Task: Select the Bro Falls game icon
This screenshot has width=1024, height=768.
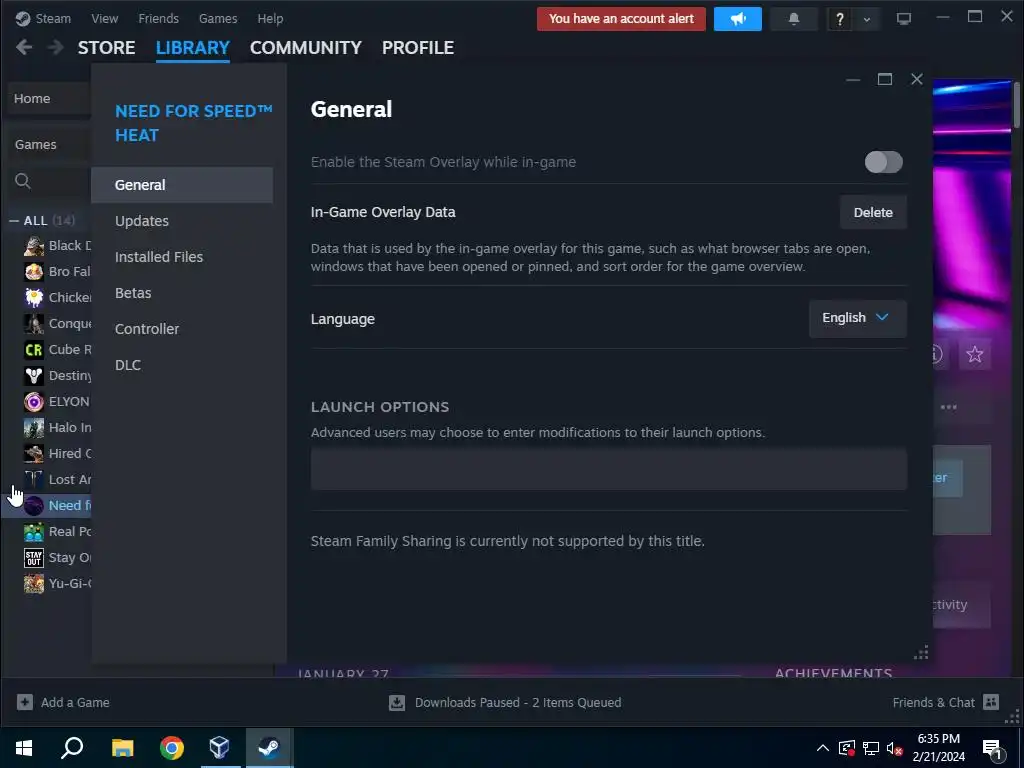Action: [x=34, y=272]
